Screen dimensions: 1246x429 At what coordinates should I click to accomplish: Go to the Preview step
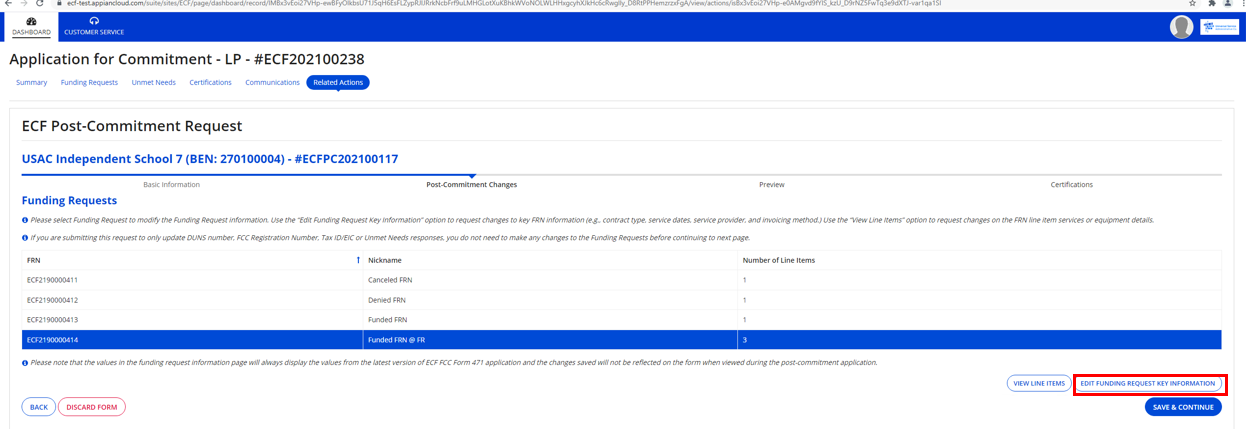click(x=771, y=184)
